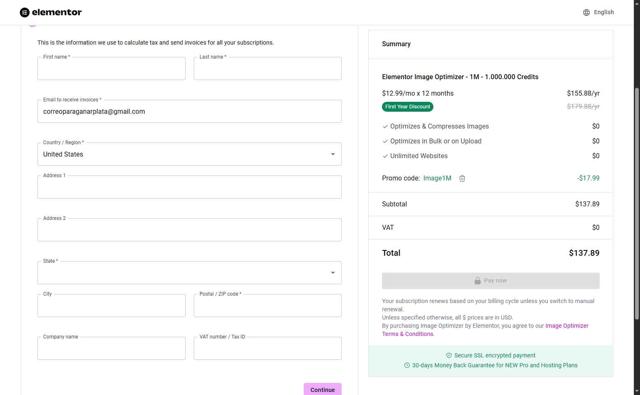Click the -$17.99 promo discount amount
This screenshot has height=395, width=640.
588,178
